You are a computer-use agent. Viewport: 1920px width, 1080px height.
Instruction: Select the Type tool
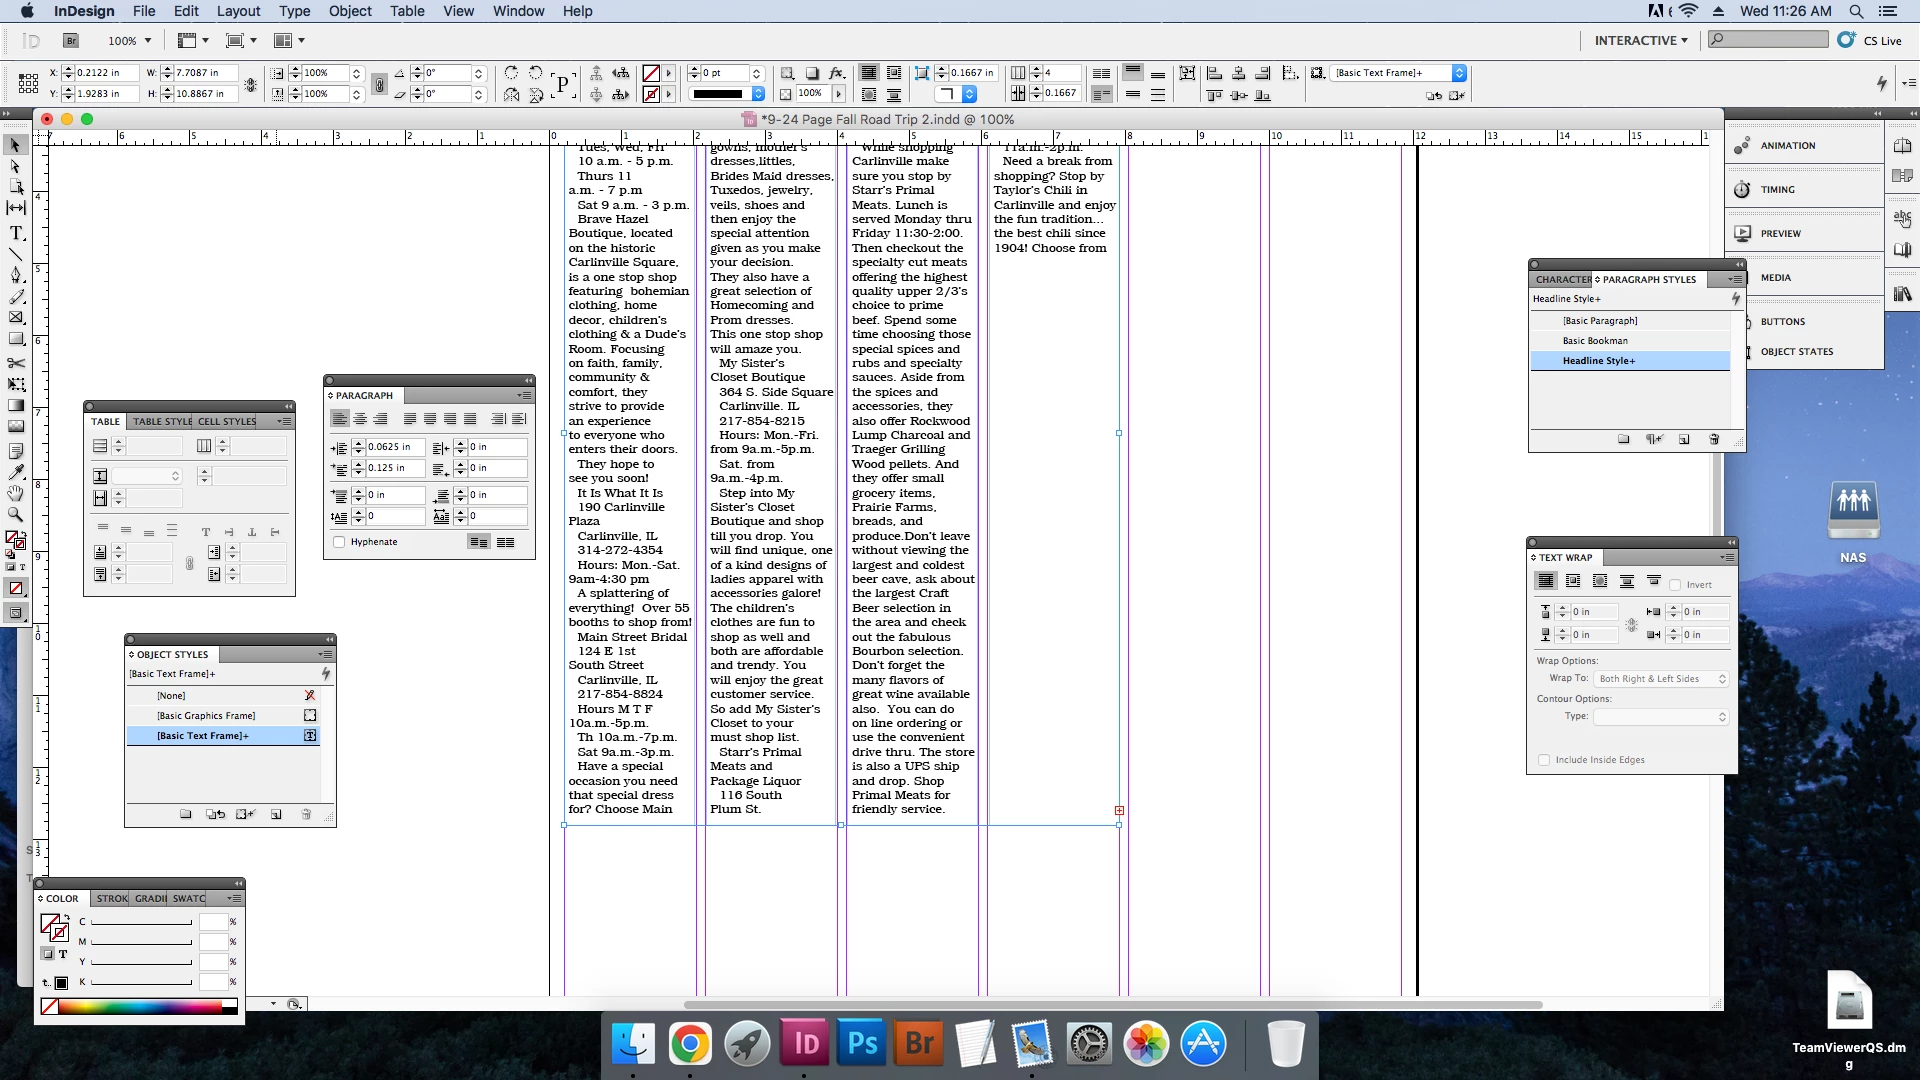[16, 233]
